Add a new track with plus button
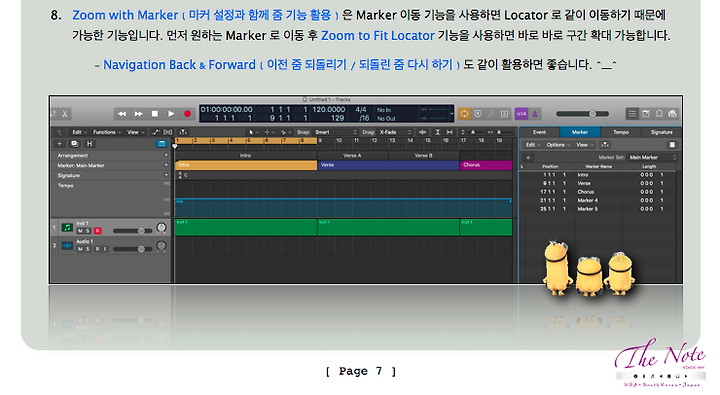 [59, 144]
